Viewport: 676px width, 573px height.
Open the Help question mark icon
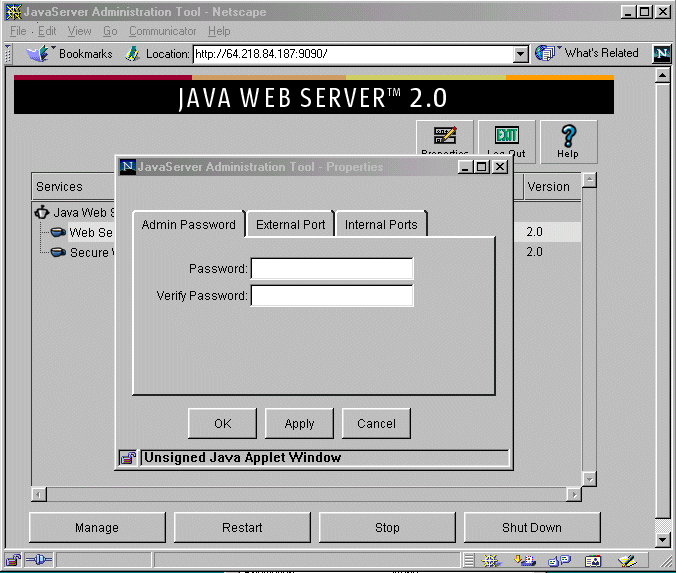tap(569, 137)
